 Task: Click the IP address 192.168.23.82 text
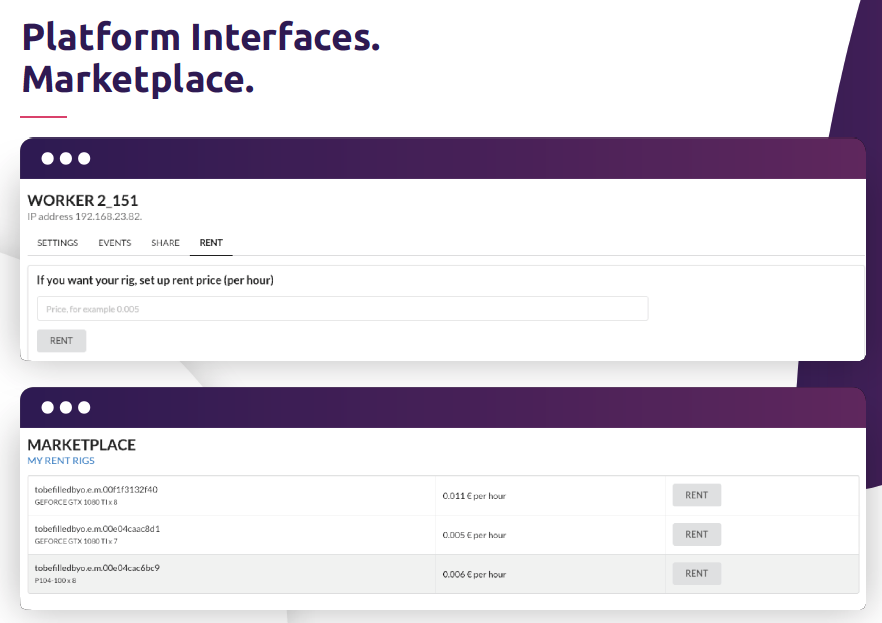click(x=84, y=216)
